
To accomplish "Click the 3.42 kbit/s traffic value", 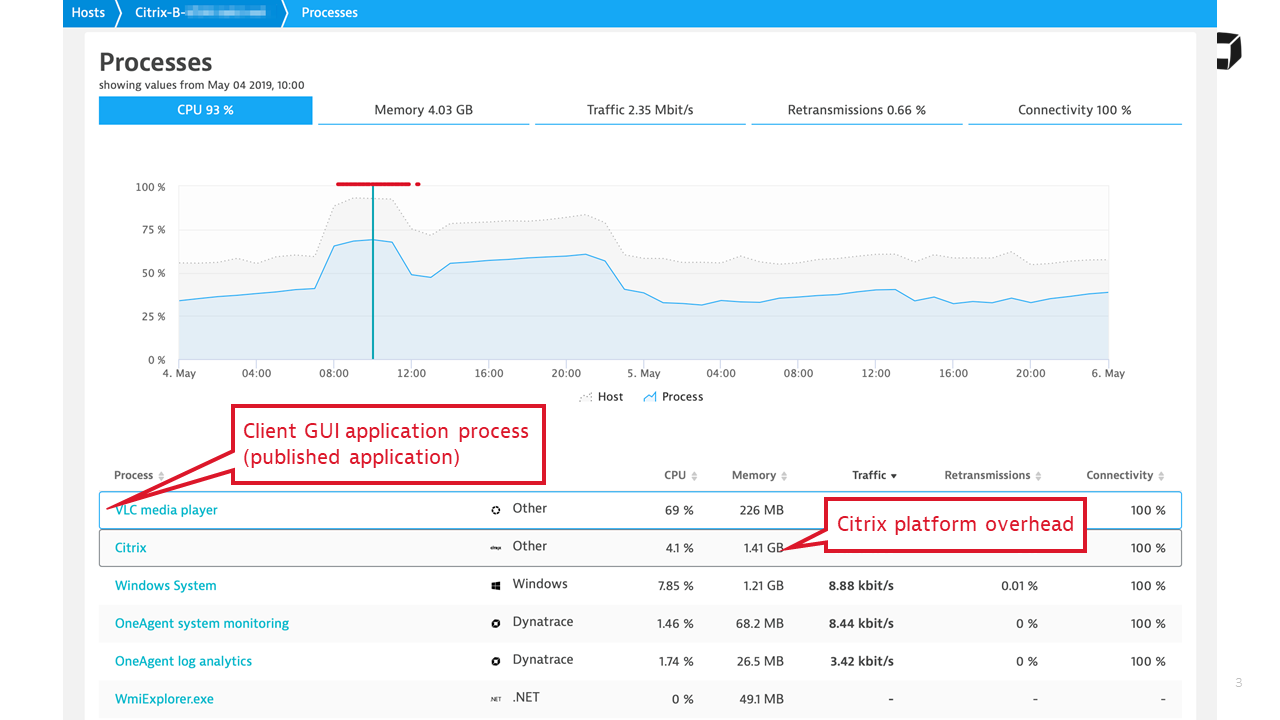I will 861,662.
